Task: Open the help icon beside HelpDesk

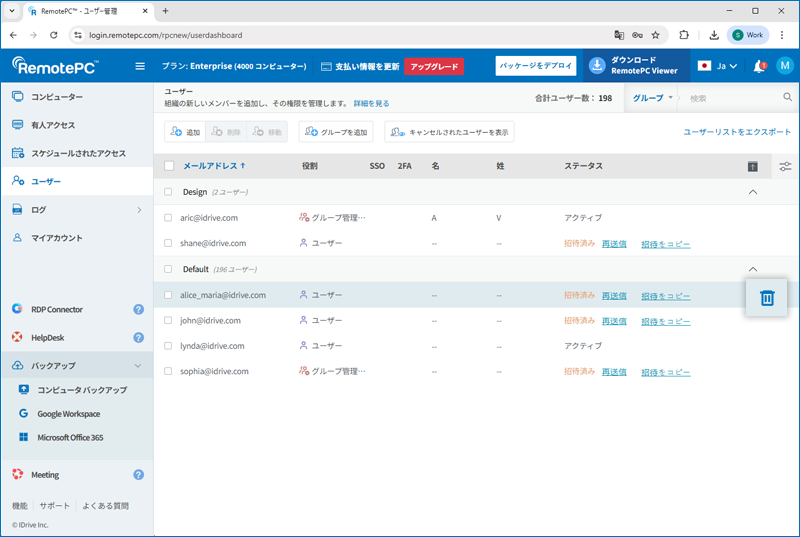Action: 138,338
